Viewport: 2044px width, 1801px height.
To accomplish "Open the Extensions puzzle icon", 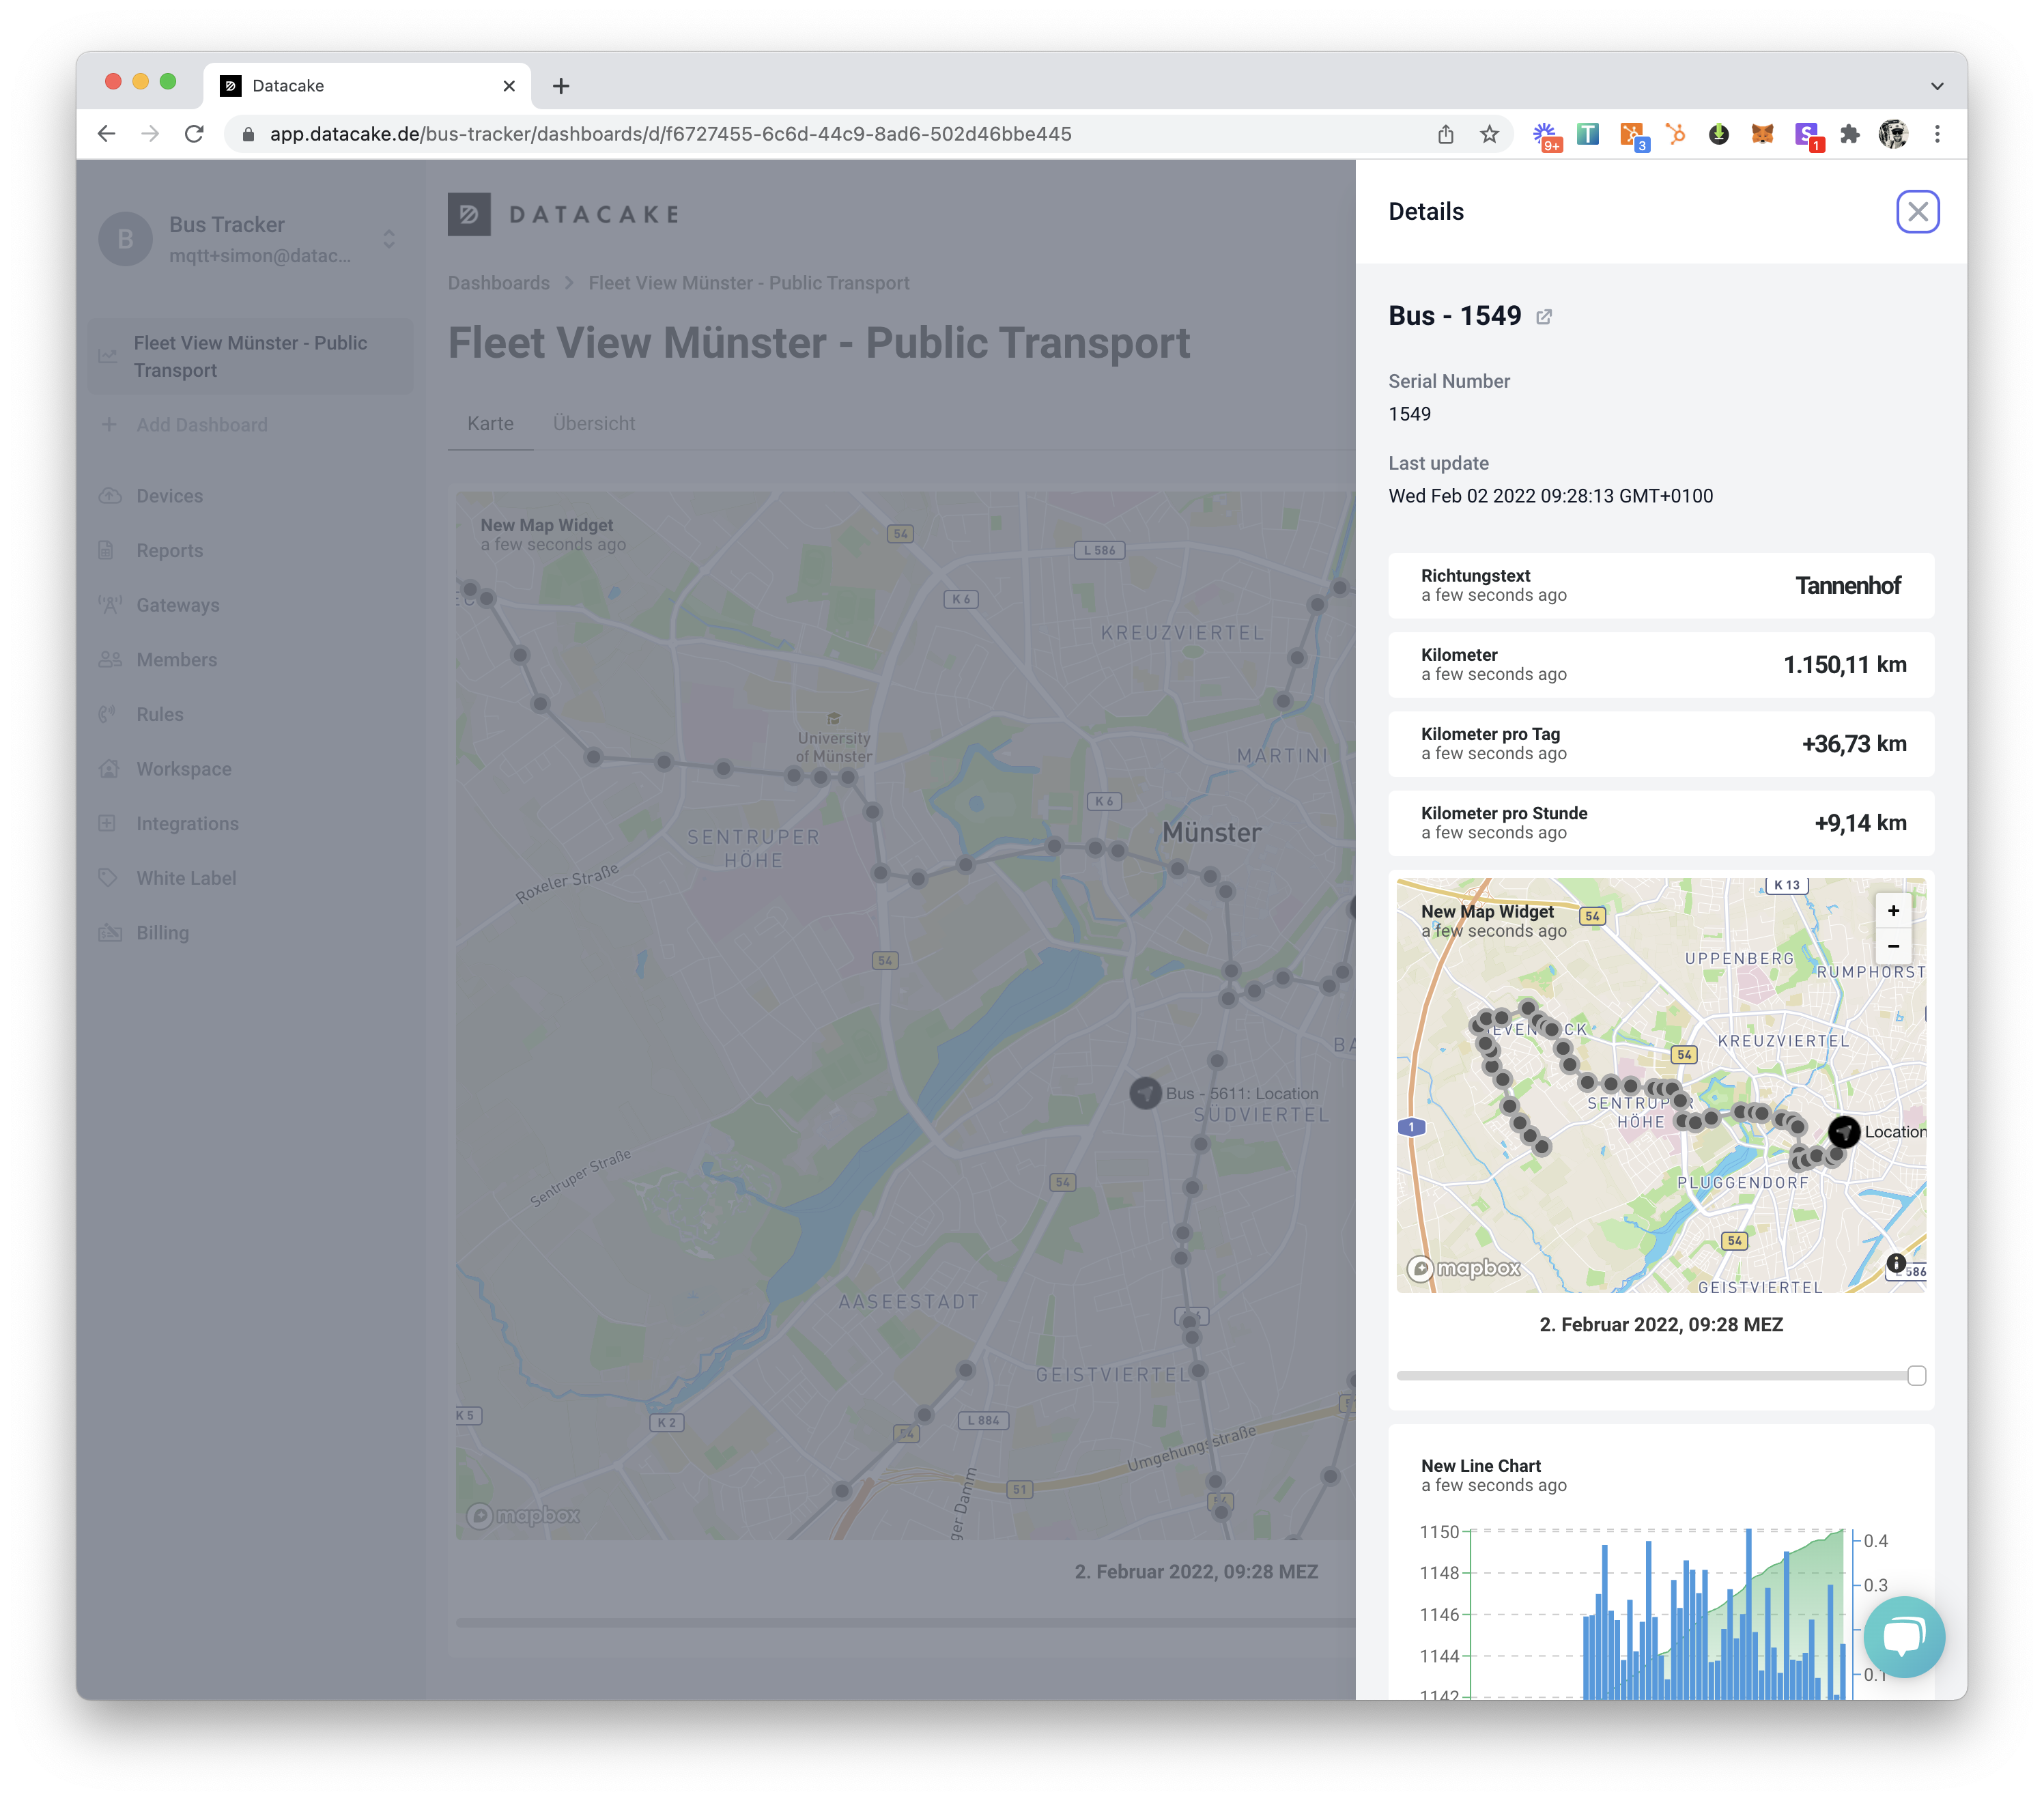I will [1849, 134].
